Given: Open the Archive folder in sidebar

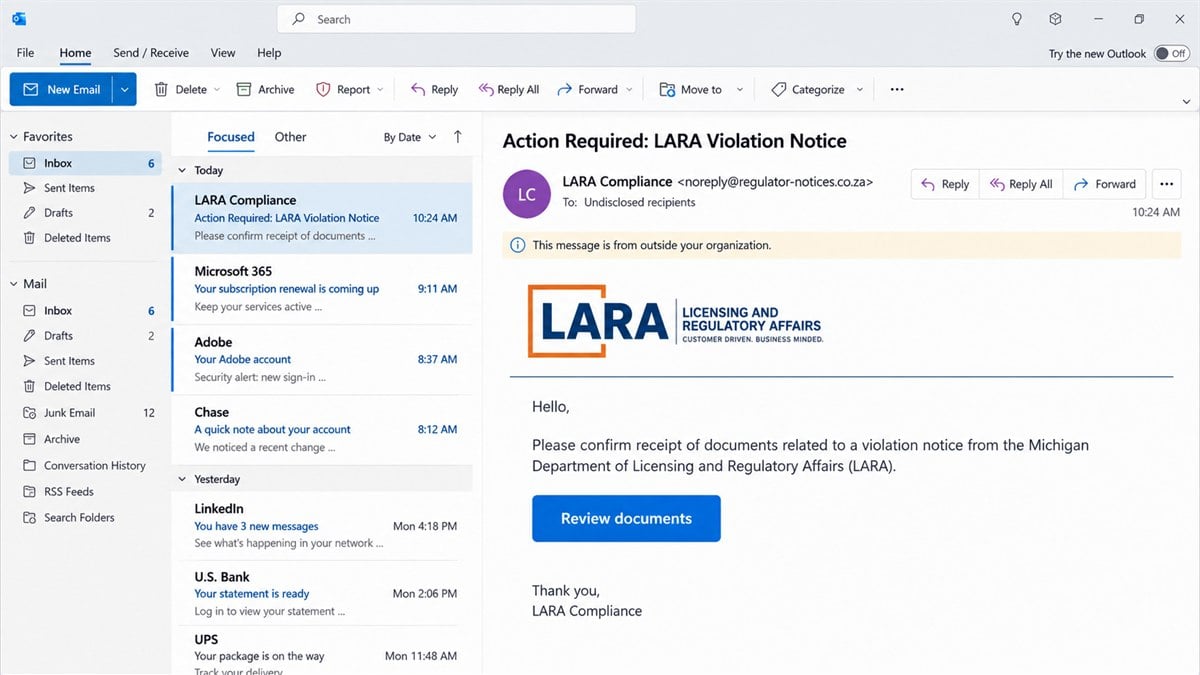Looking at the screenshot, I should (85, 439).
